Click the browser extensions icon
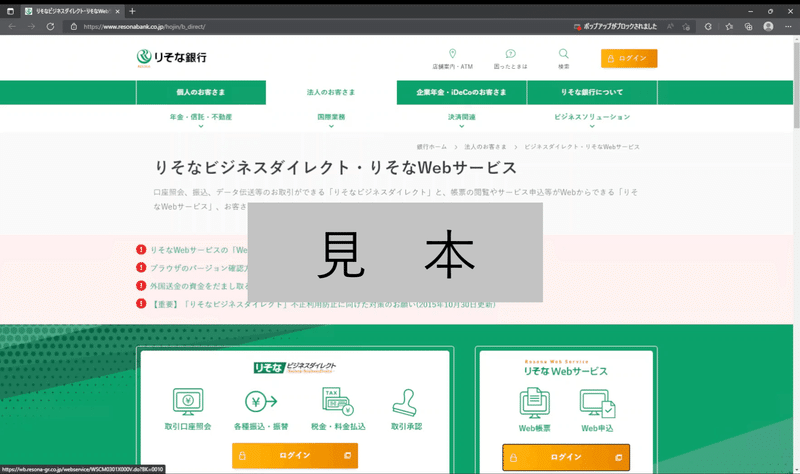 pos(708,27)
